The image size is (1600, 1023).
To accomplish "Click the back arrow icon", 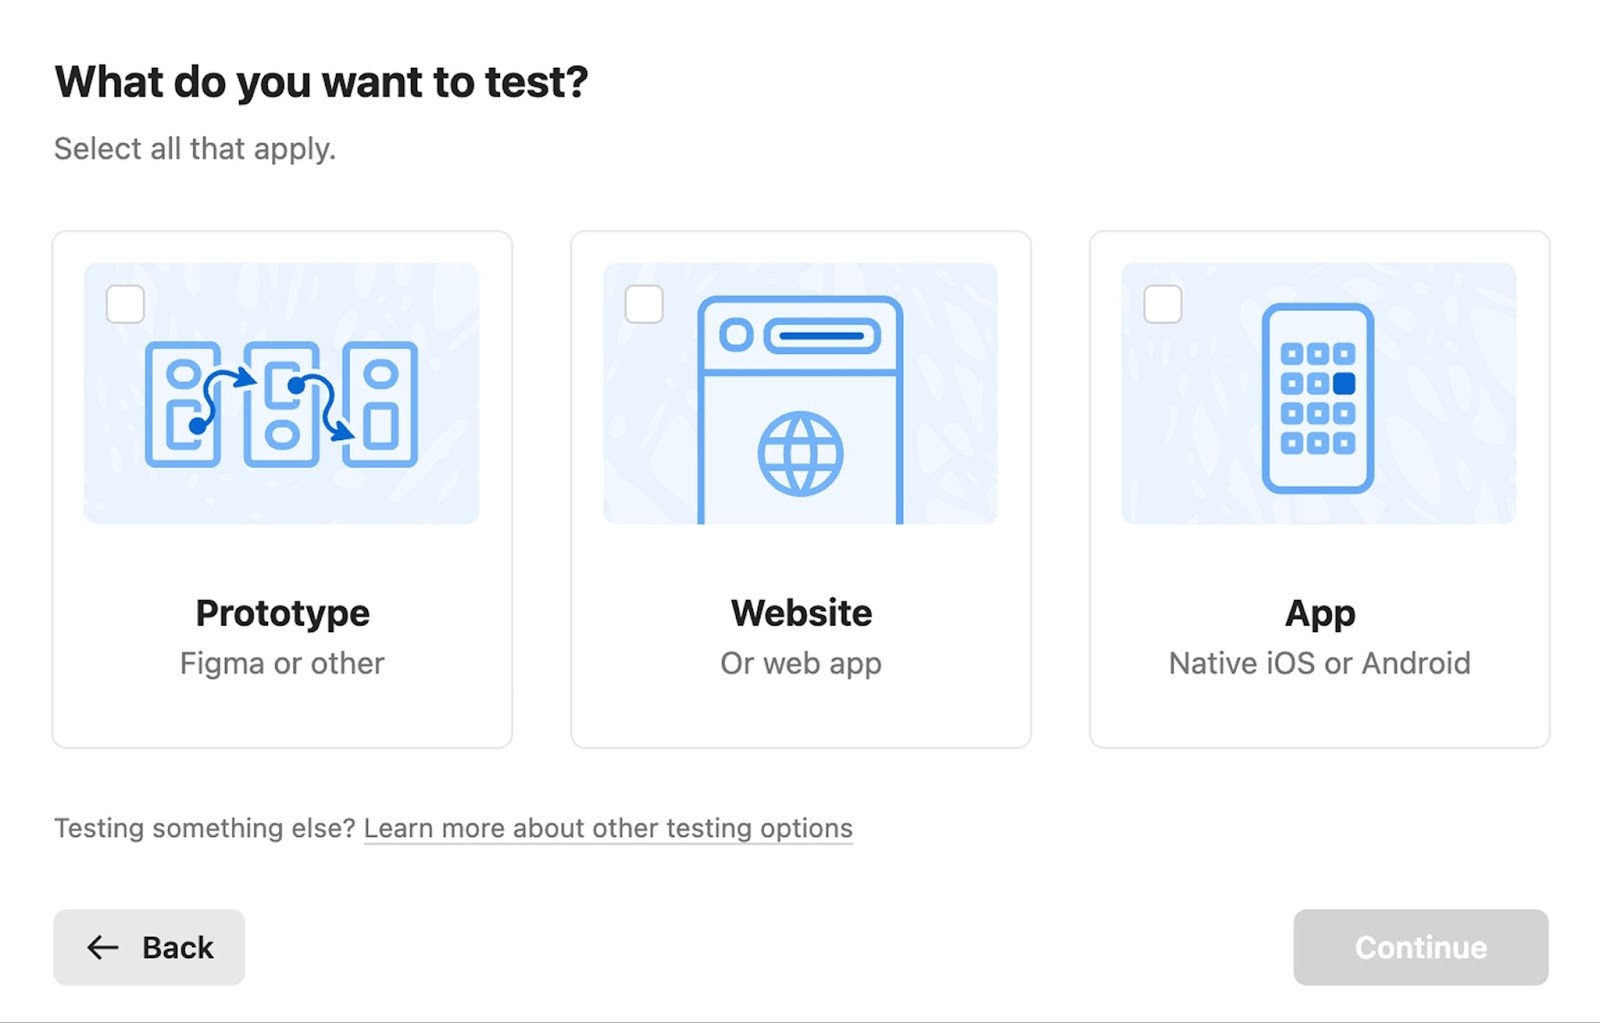I will point(103,947).
